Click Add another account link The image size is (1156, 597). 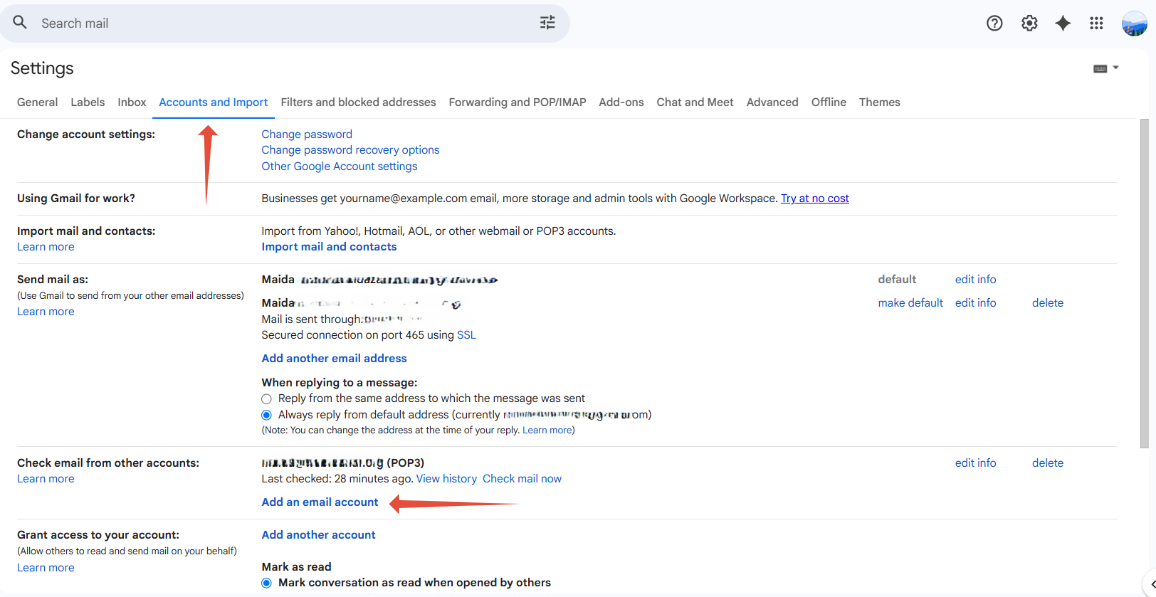click(x=318, y=535)
